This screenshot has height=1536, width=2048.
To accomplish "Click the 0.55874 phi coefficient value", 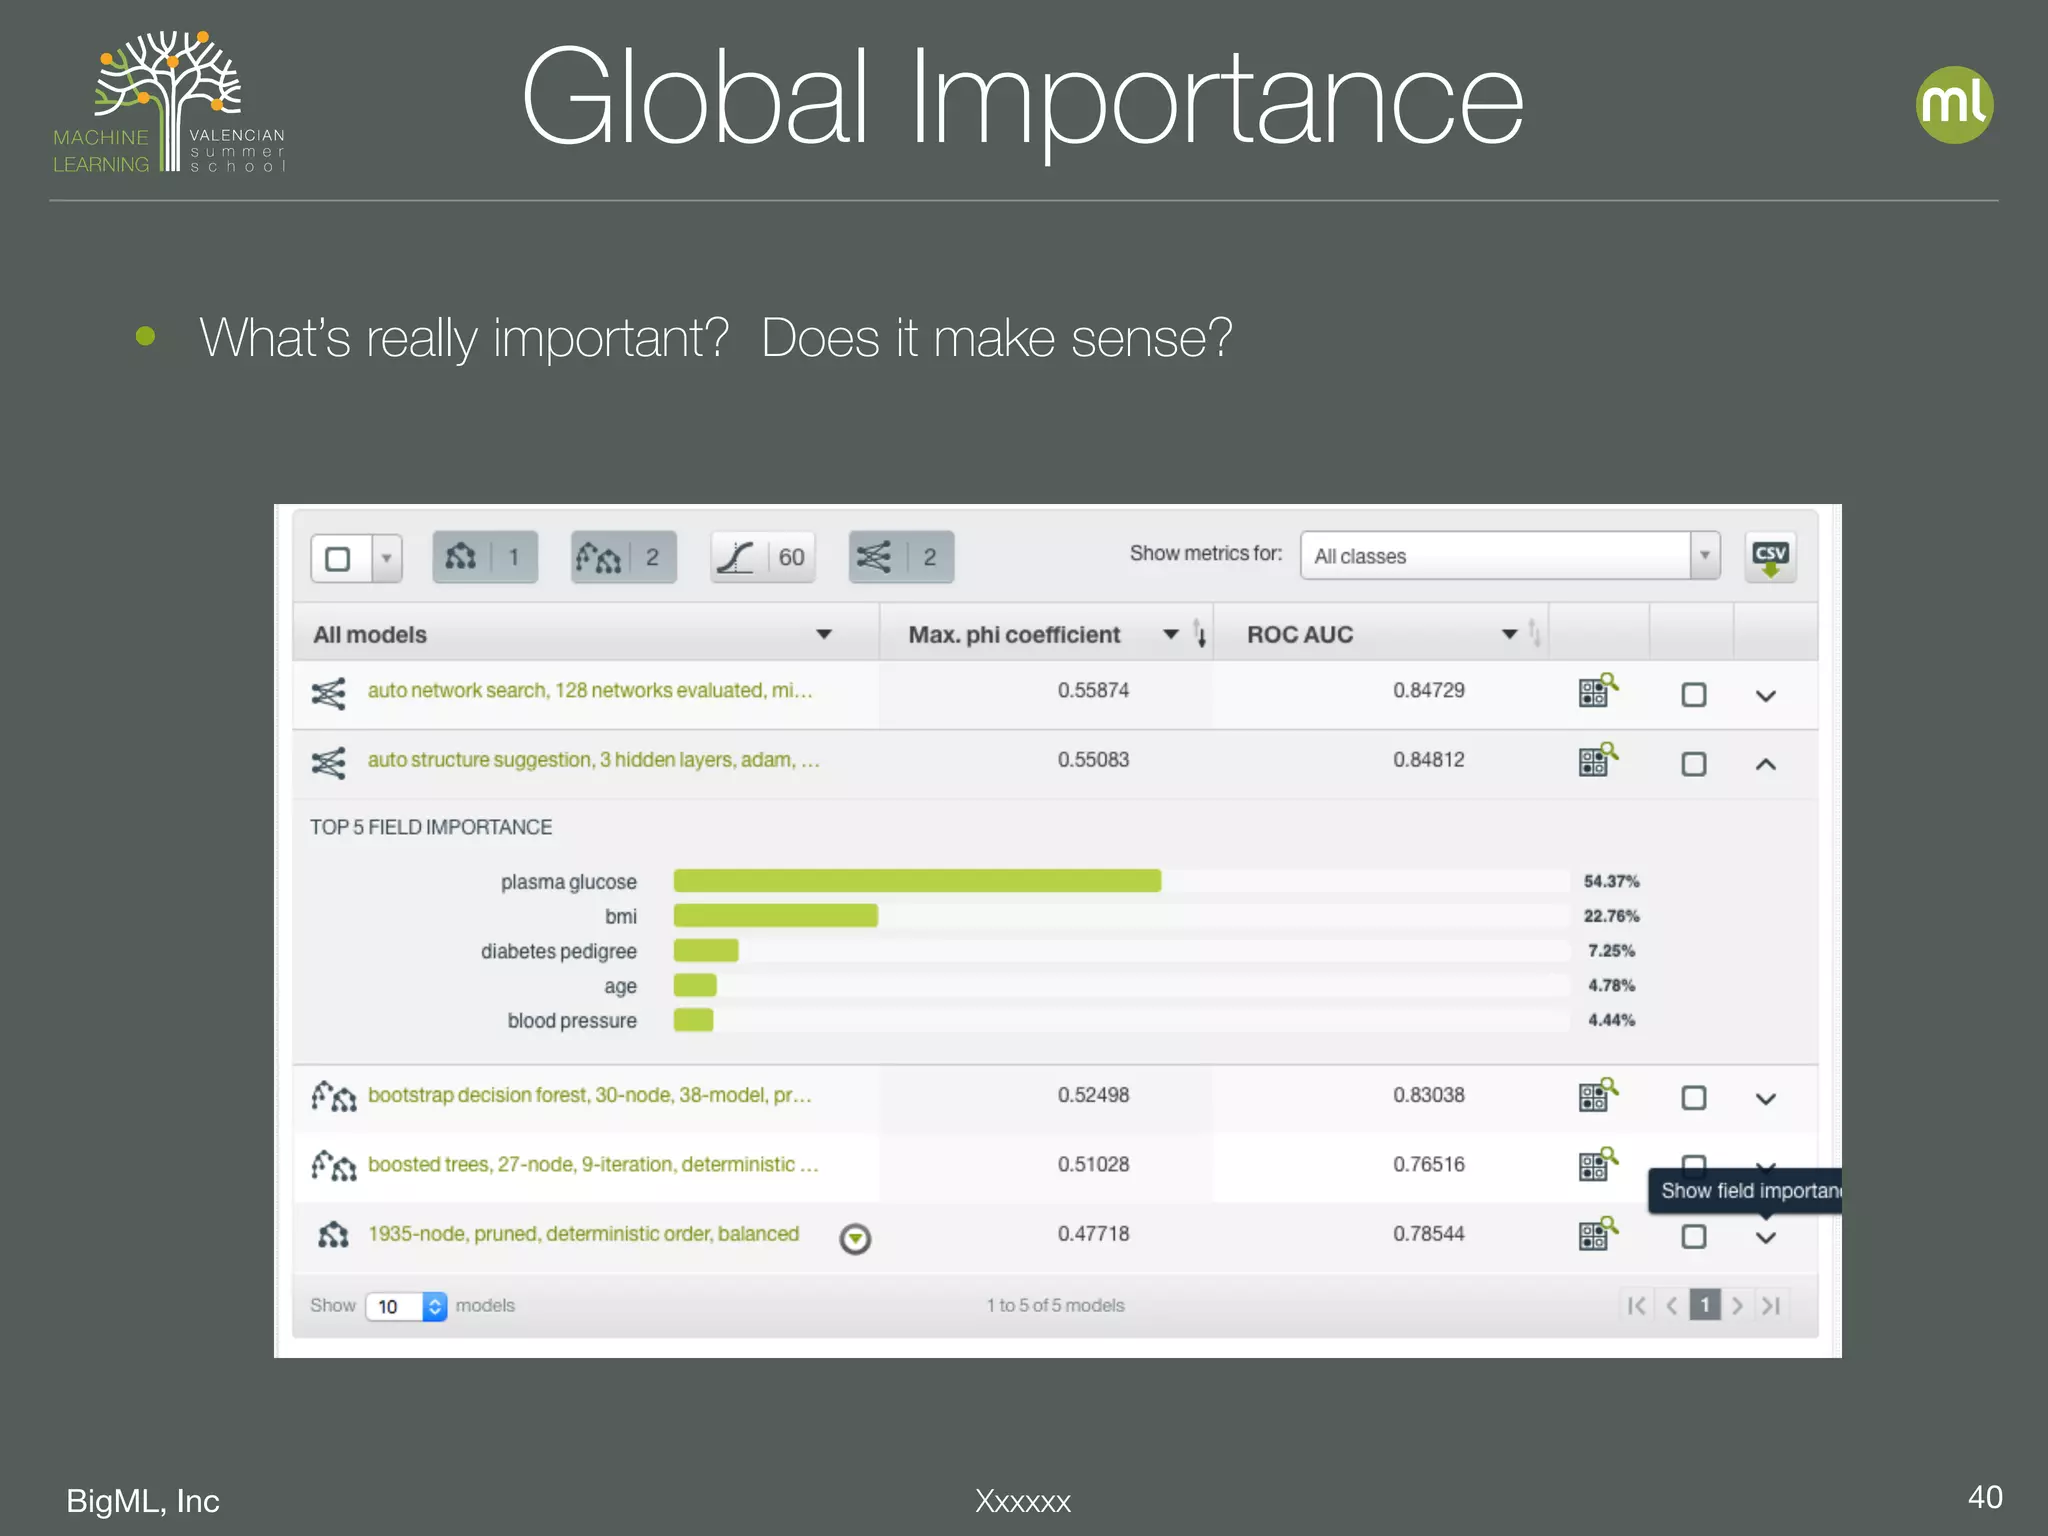I will 1093,690.
